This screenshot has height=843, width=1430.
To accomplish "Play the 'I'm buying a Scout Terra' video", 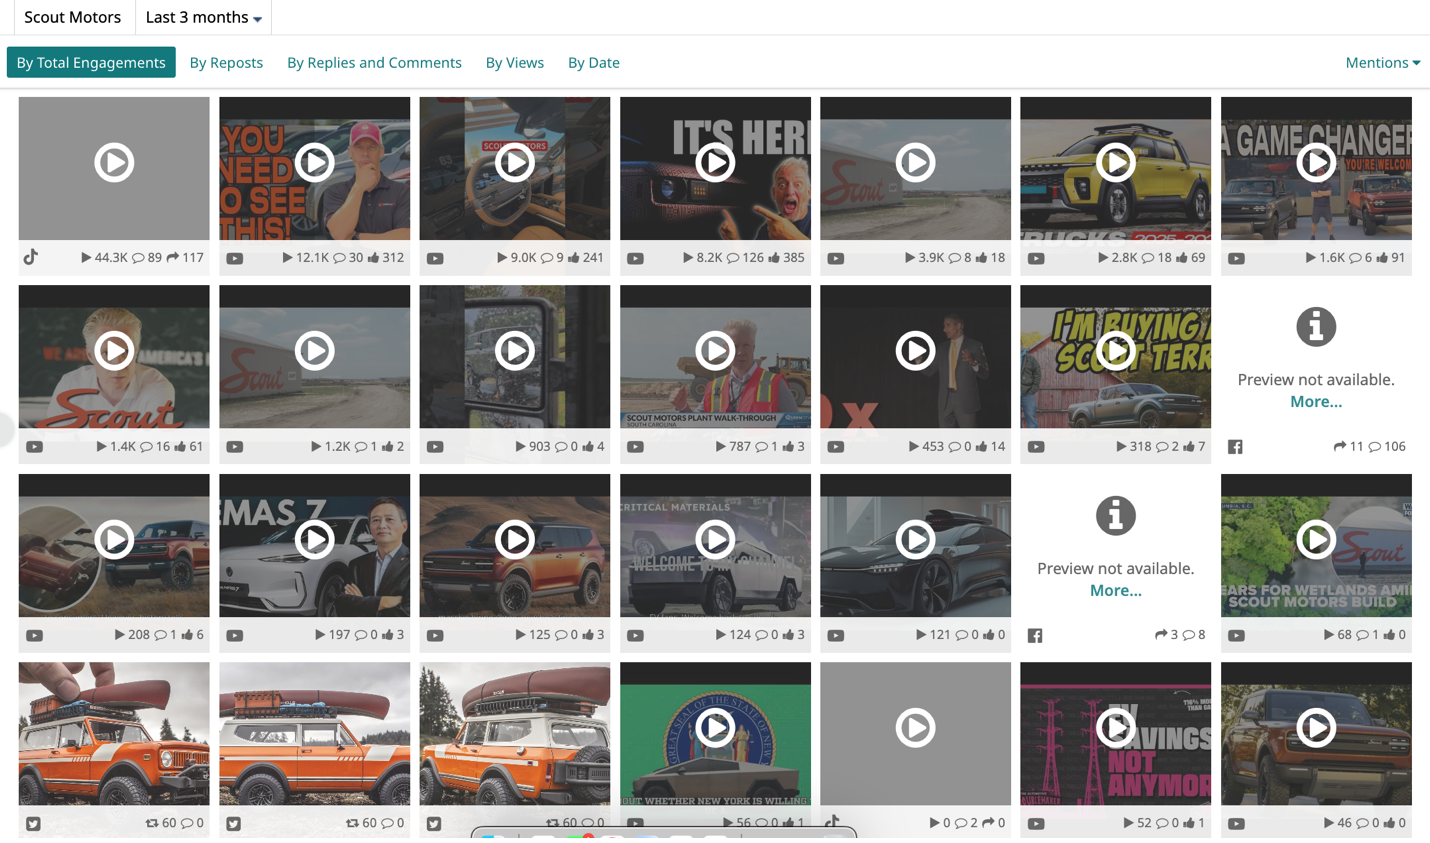I will [1116, 351].
